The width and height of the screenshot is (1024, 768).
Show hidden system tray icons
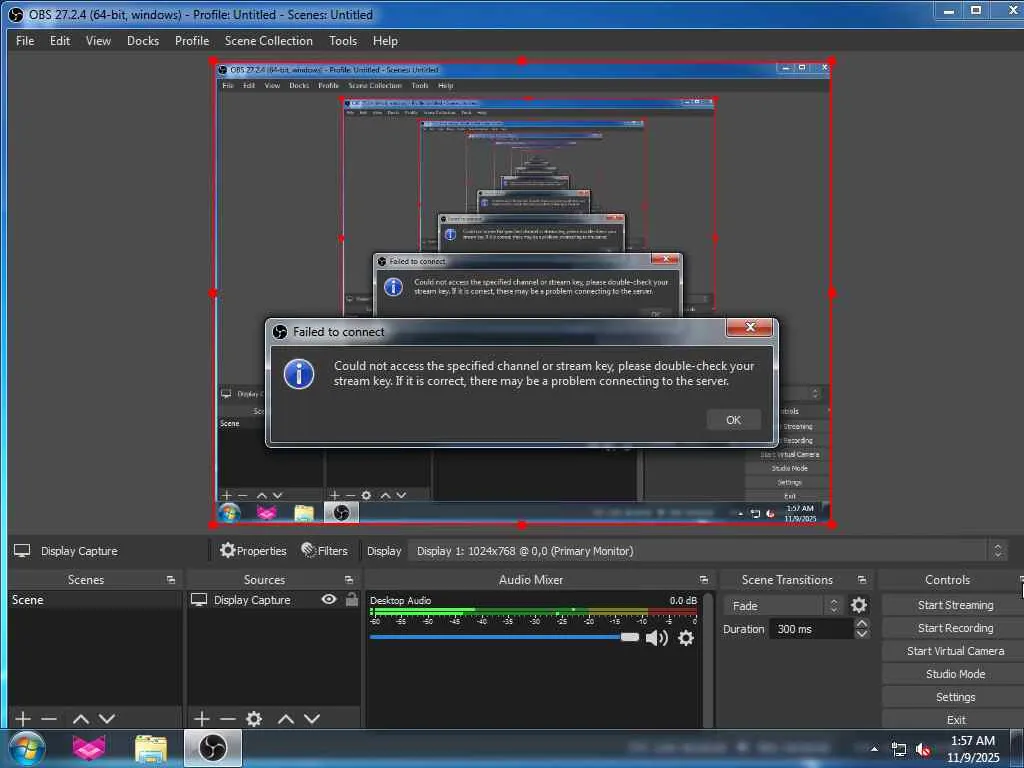(874, 749)
